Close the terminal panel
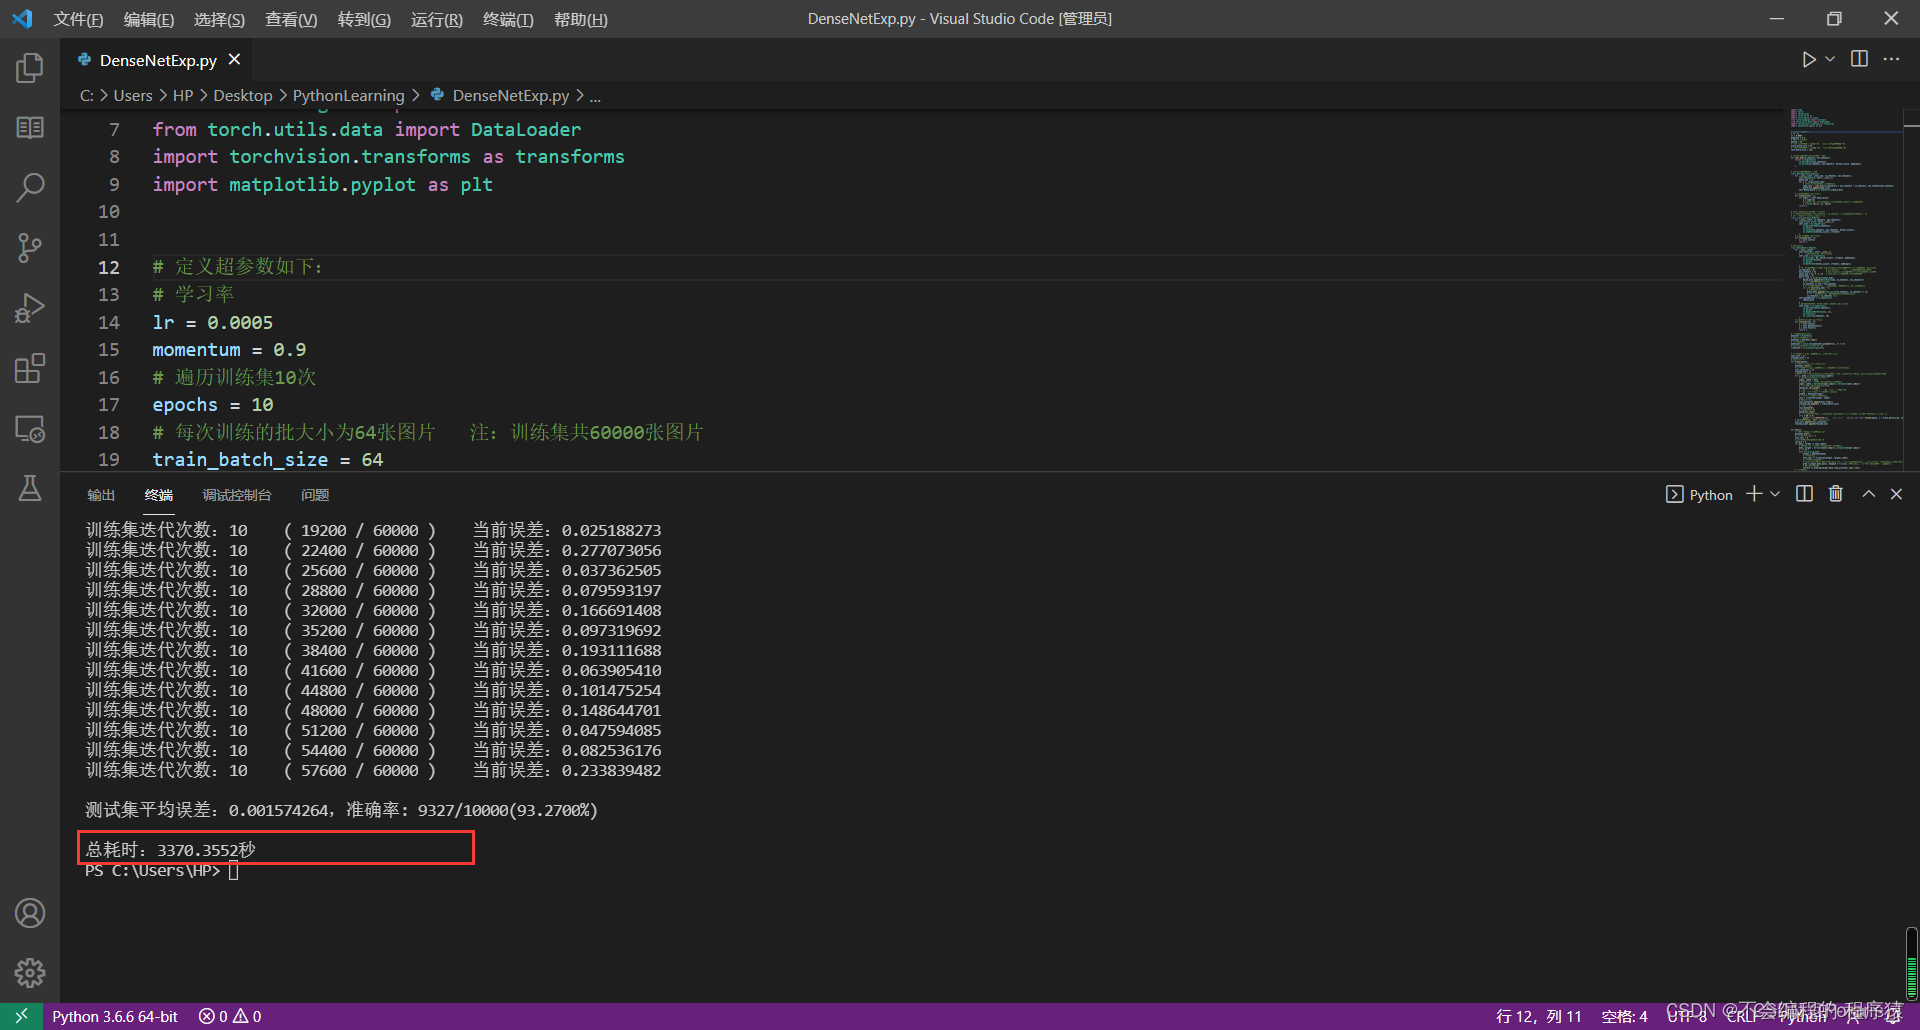 [x=1896, y=494]
